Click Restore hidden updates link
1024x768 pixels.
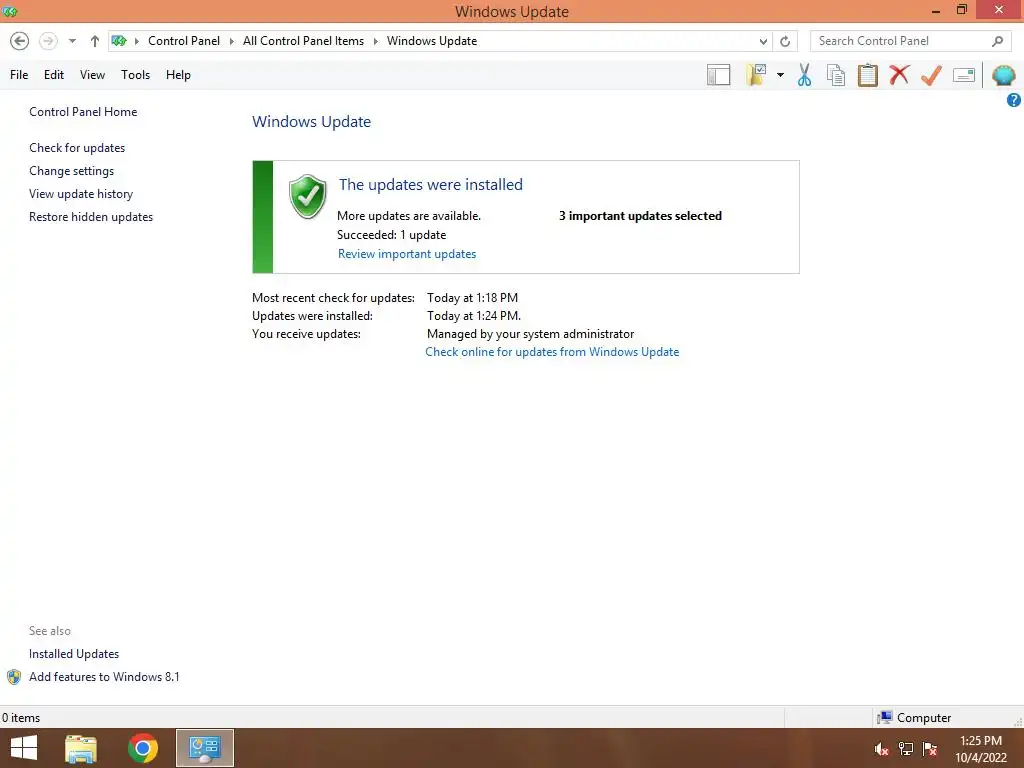point(91,217)
